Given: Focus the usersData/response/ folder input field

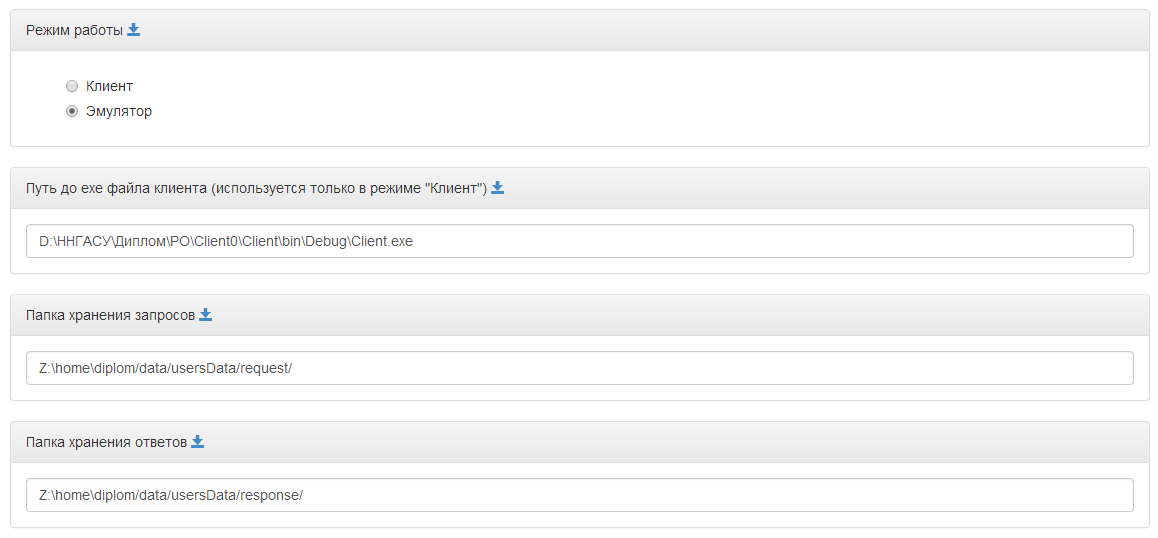Looking at the screenshot, I should pos(580,495).
